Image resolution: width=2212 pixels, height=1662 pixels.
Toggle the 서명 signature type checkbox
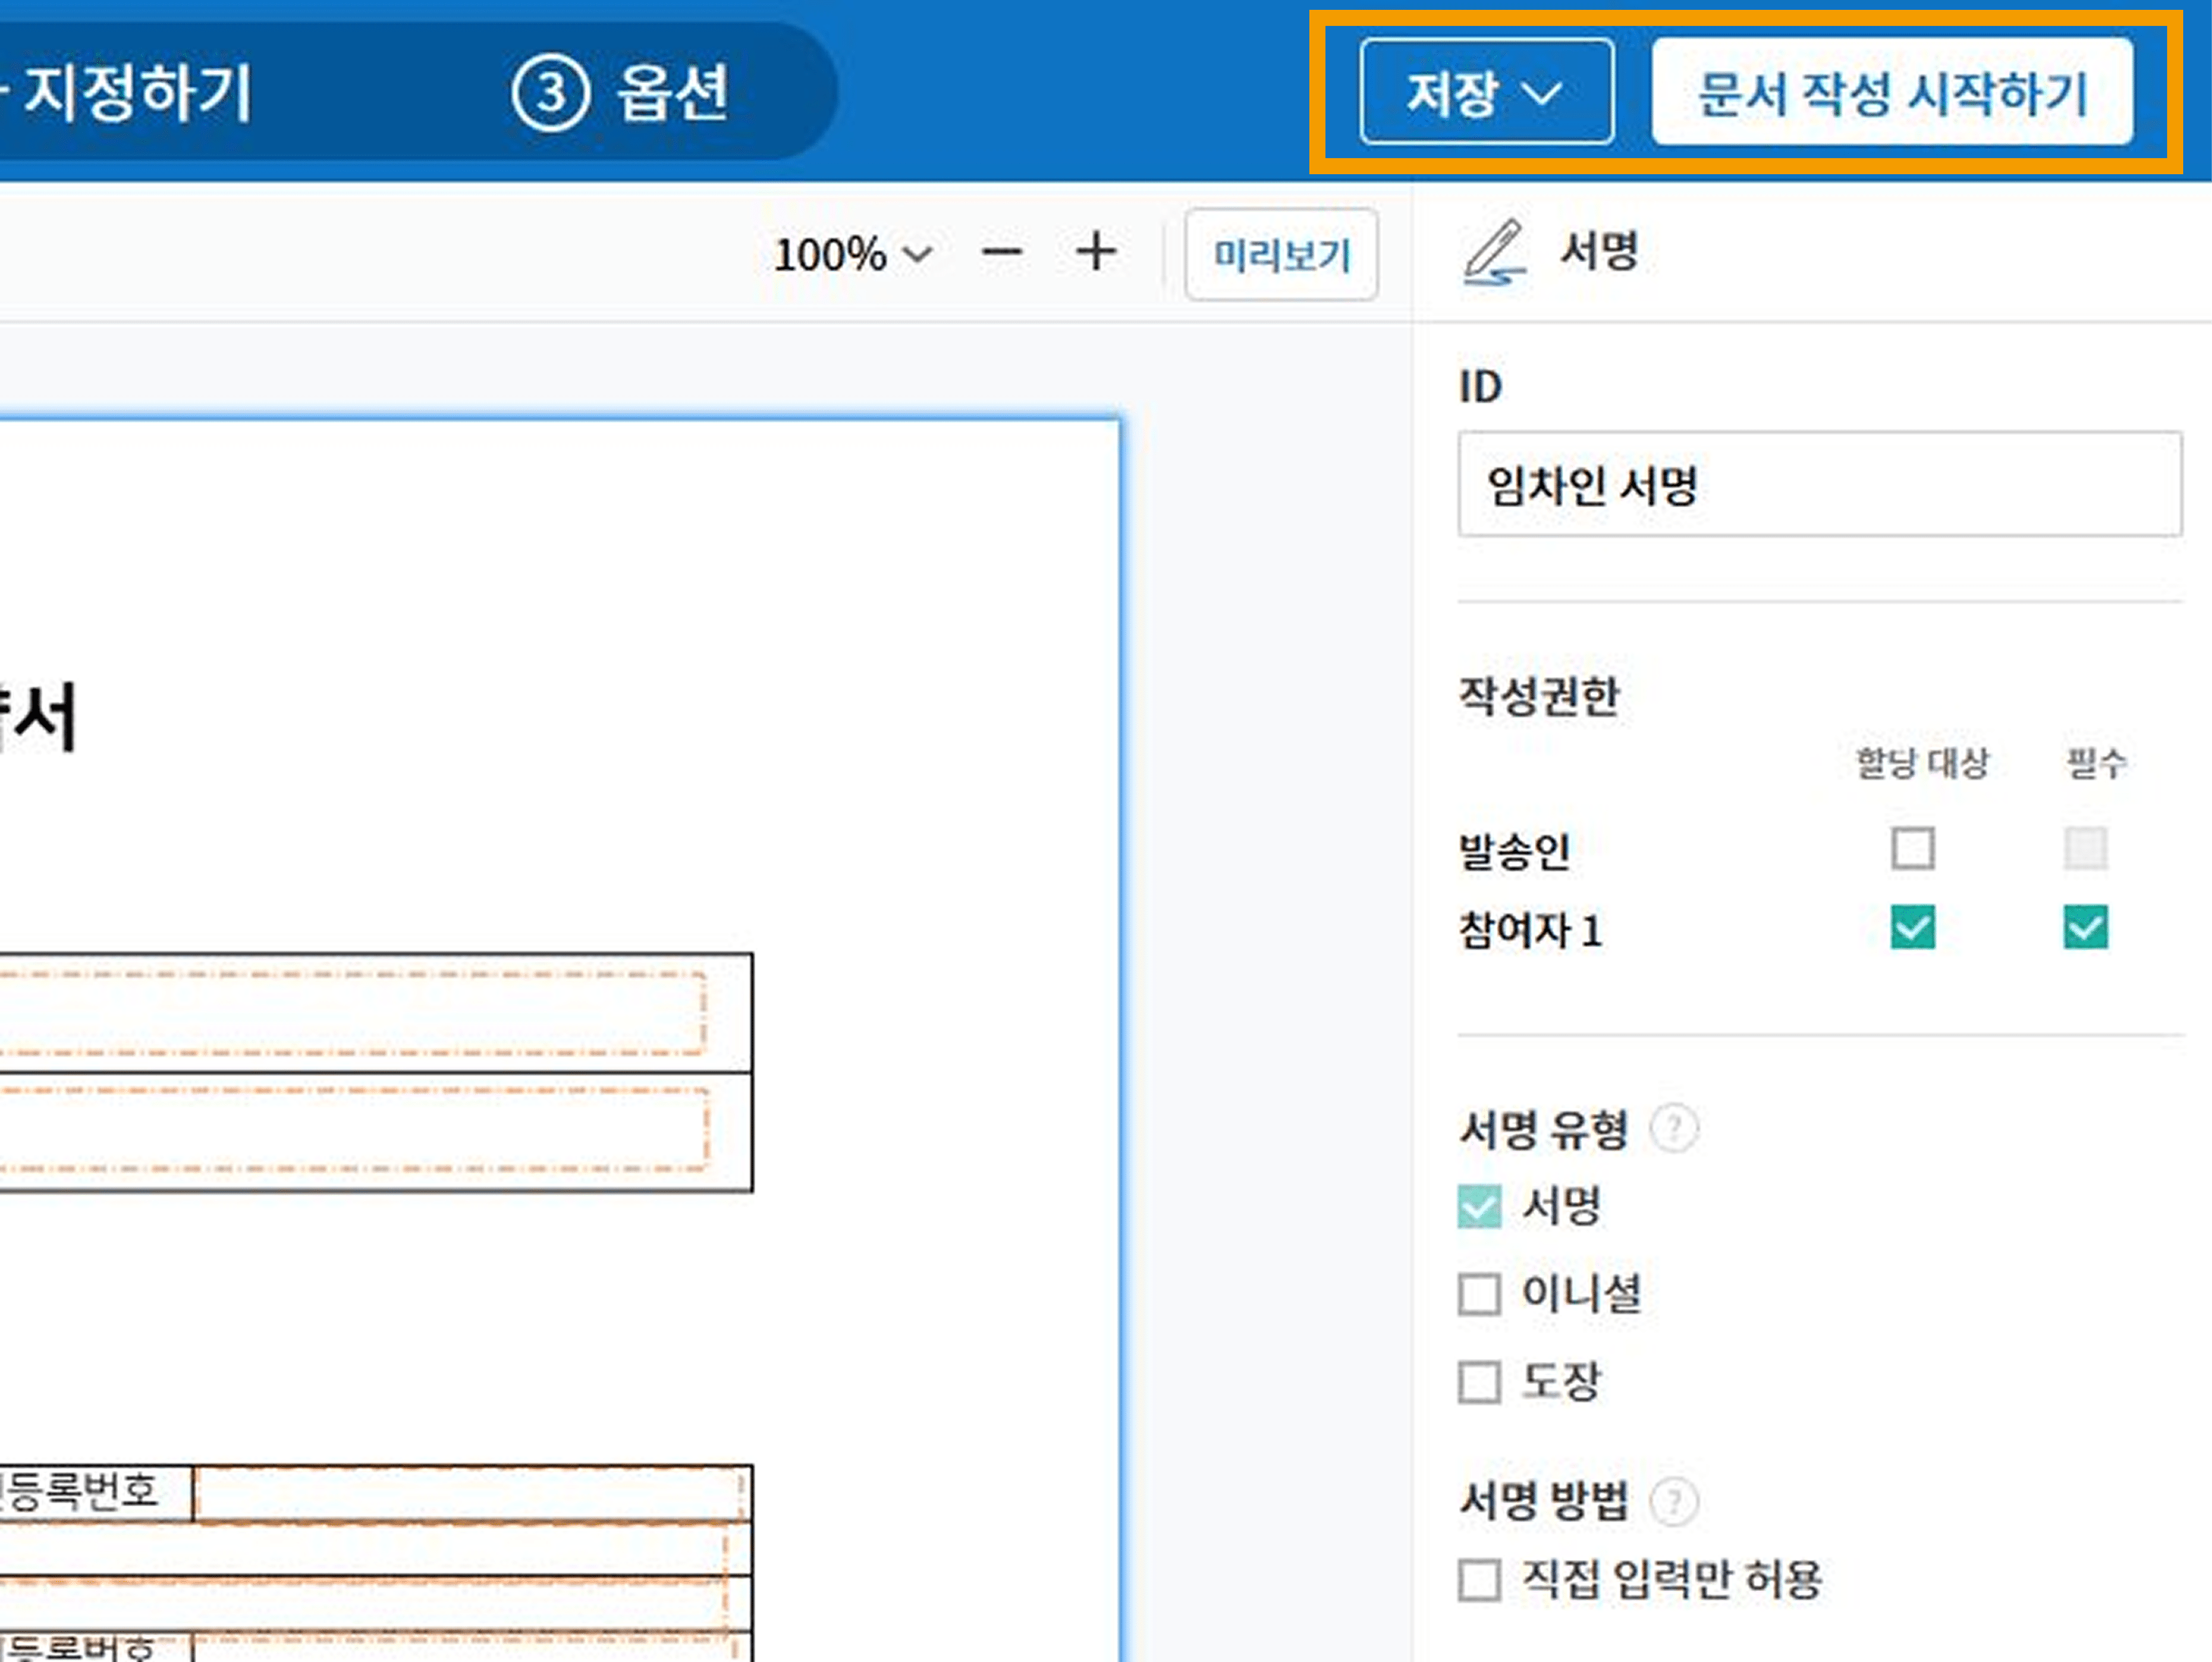tap(1479, 1207)
